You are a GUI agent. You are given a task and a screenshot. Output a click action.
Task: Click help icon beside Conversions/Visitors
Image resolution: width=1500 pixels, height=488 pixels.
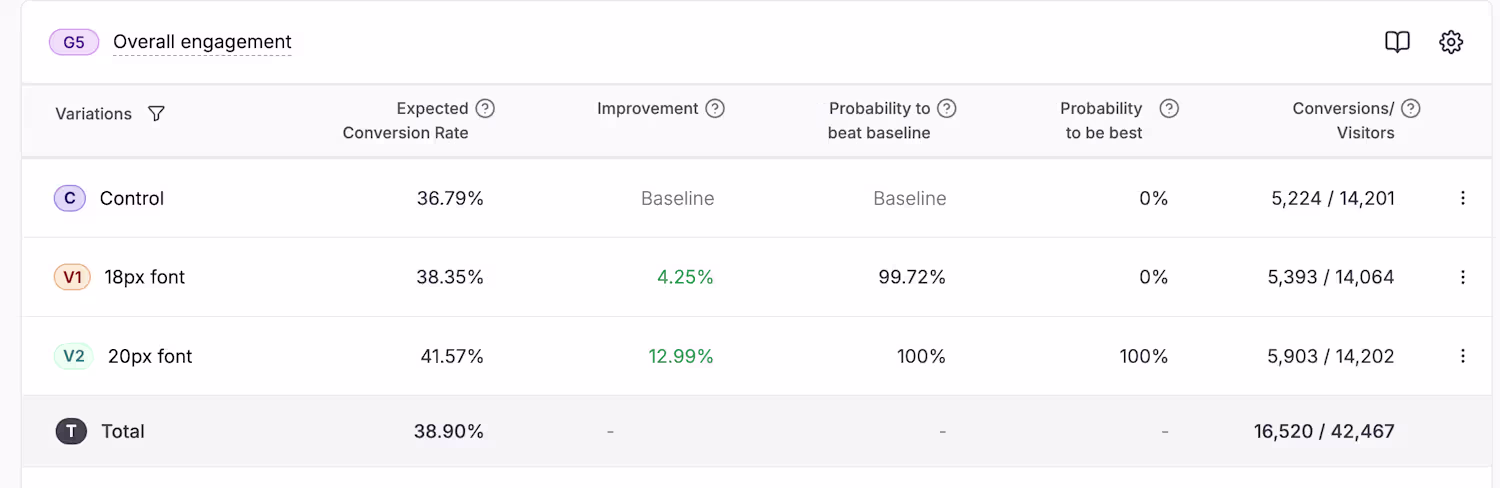(1411, 108)
